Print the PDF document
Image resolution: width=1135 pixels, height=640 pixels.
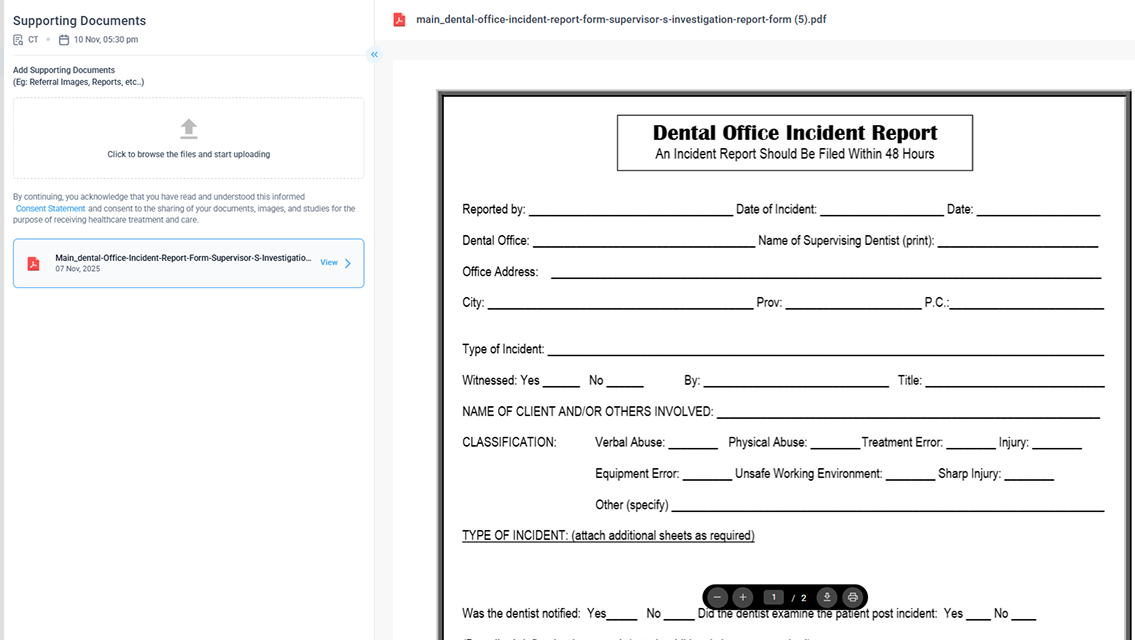click(x=853, y=597)
